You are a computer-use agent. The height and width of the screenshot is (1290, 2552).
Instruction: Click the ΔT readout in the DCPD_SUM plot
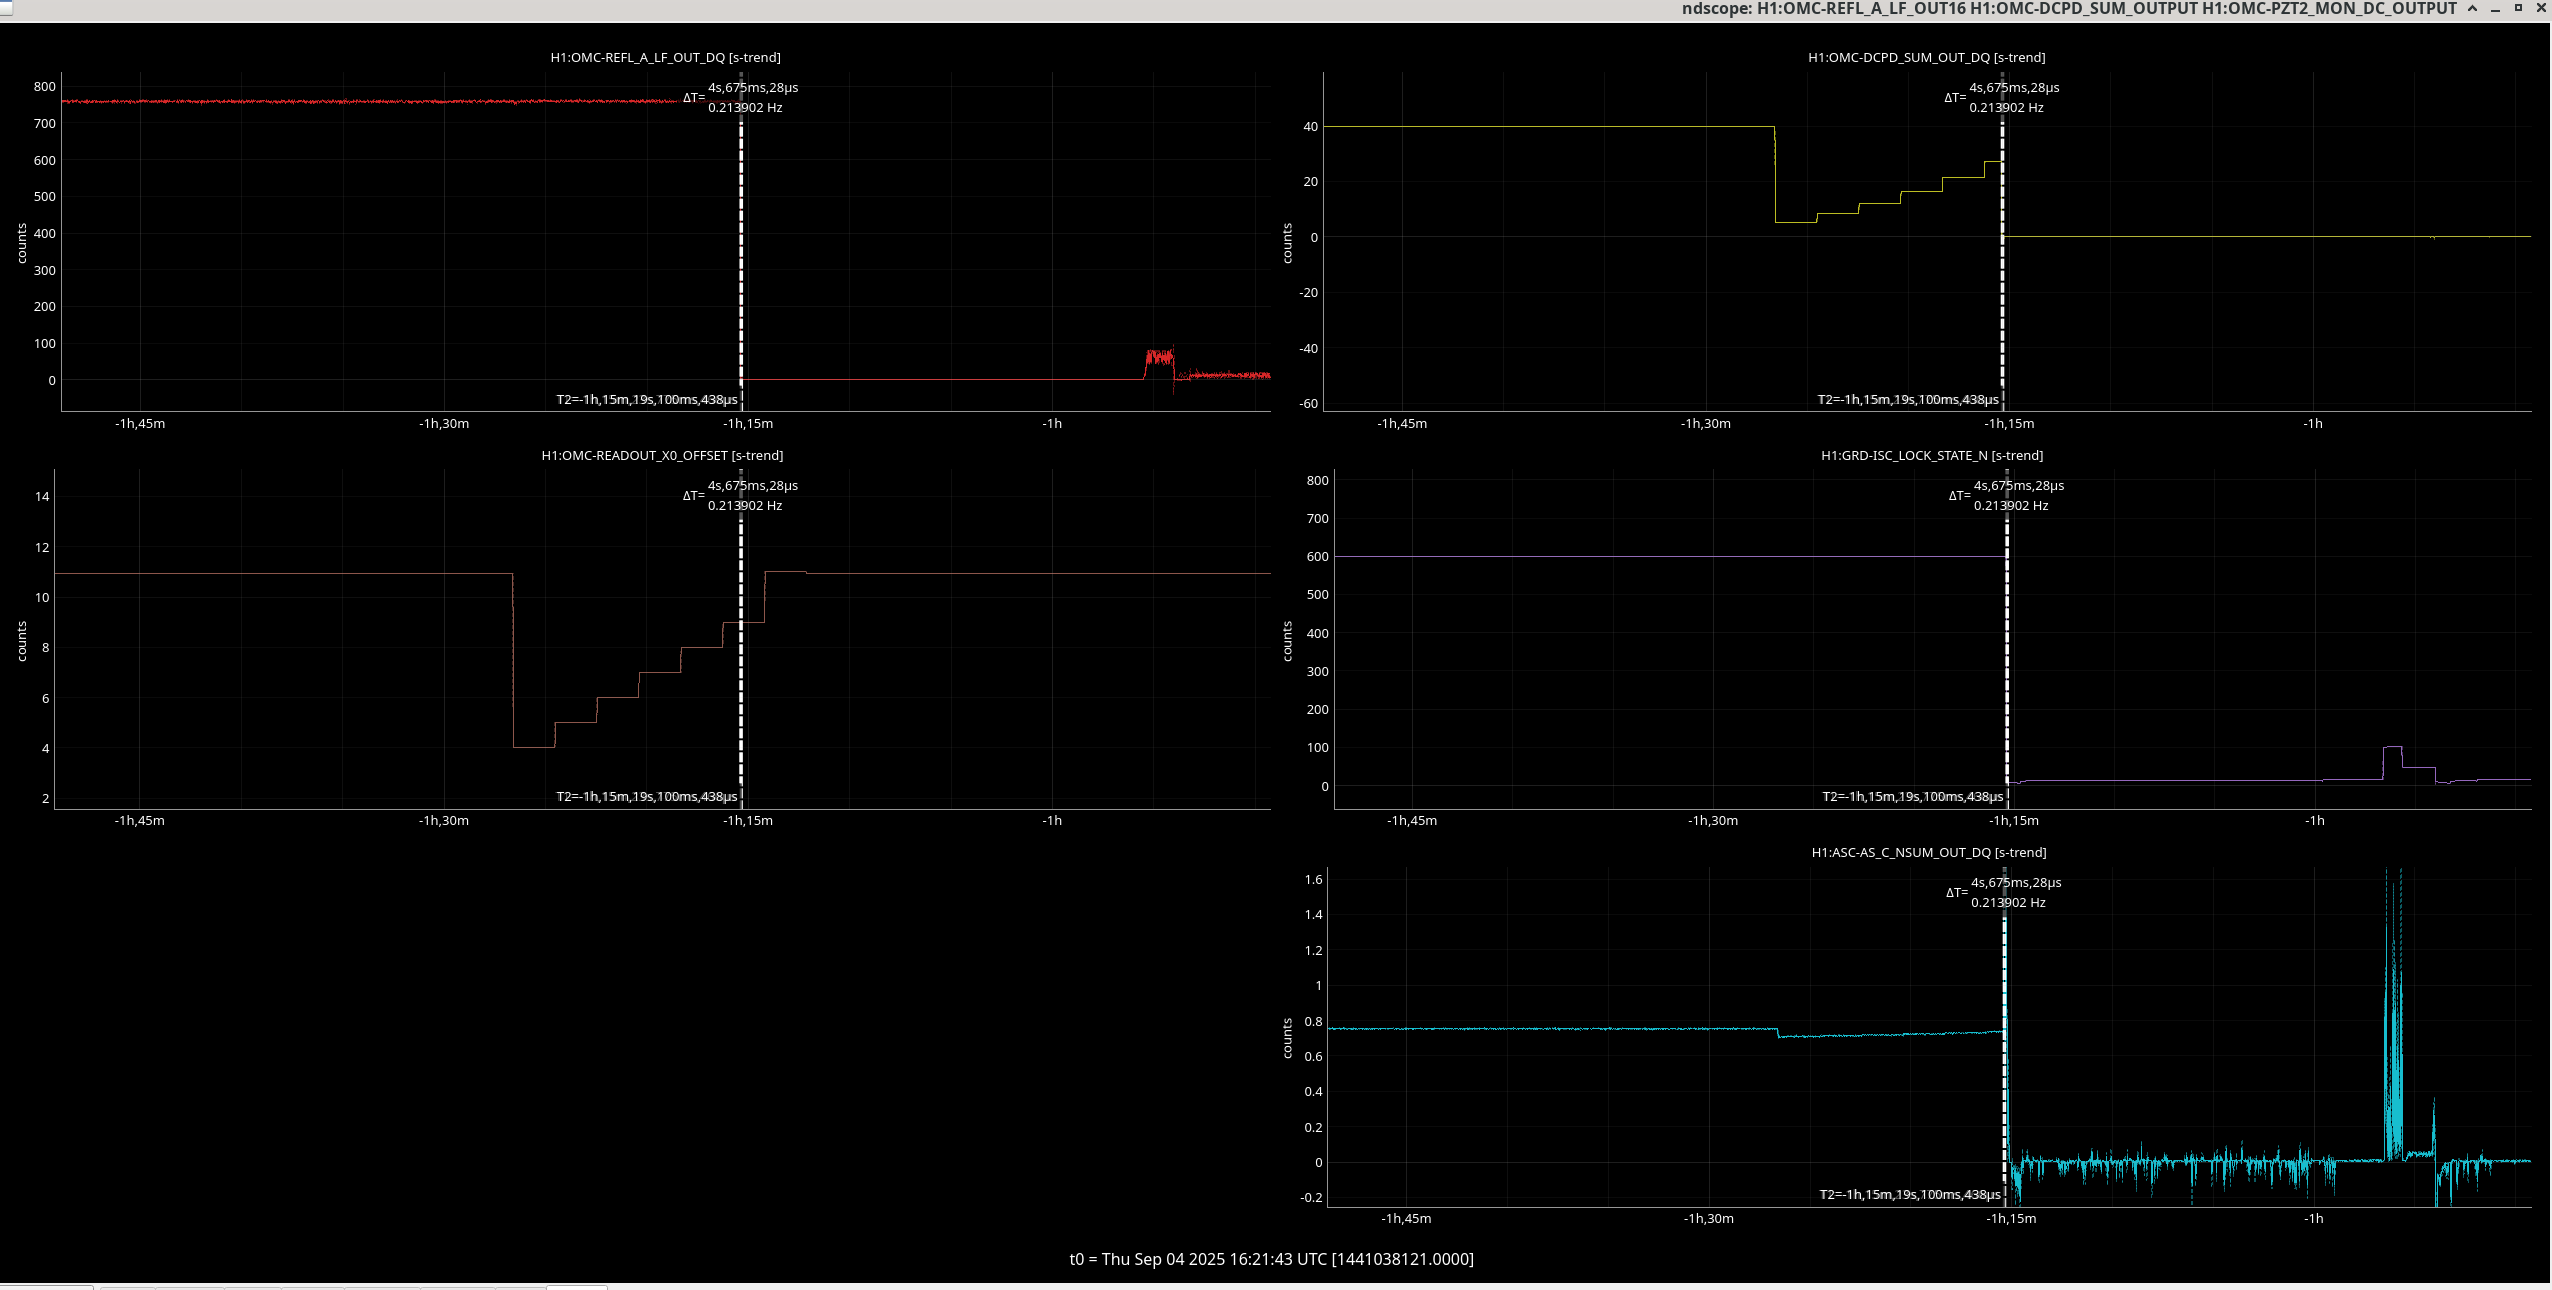[2002, 98]
